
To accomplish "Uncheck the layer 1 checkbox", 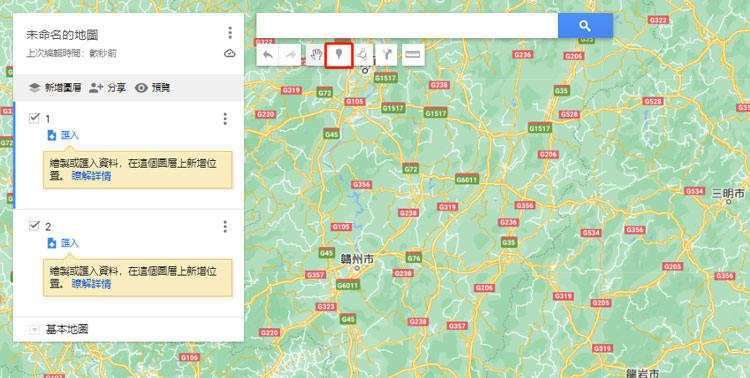I will (34, 118).
